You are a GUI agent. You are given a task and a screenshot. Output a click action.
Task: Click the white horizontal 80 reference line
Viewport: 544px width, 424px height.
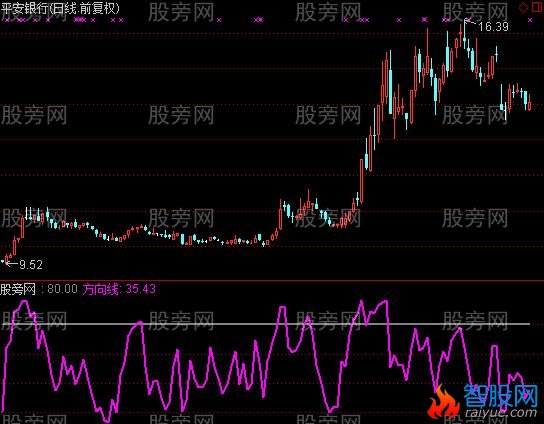click(x=266, y=324)
